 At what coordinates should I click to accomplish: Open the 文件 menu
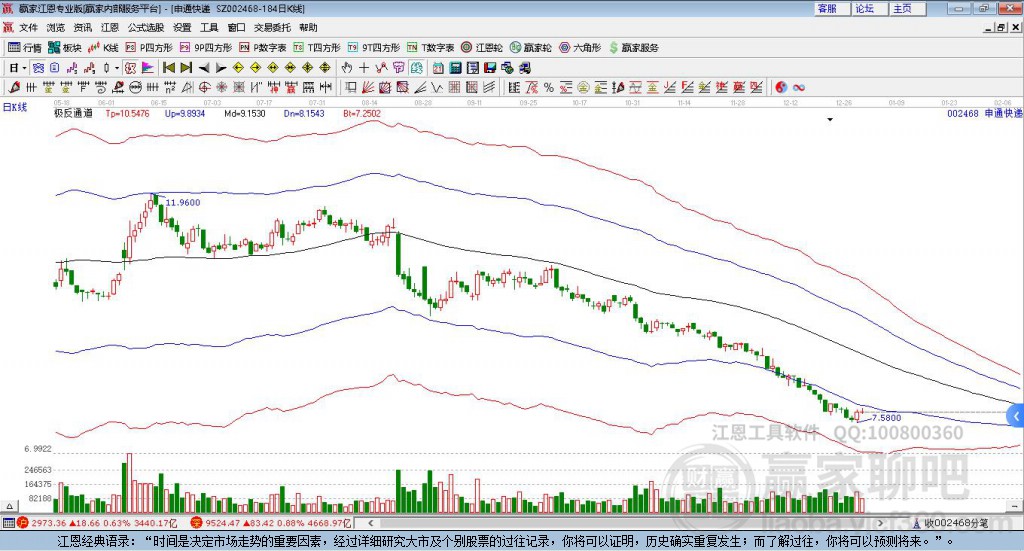(x=29, y=27)
